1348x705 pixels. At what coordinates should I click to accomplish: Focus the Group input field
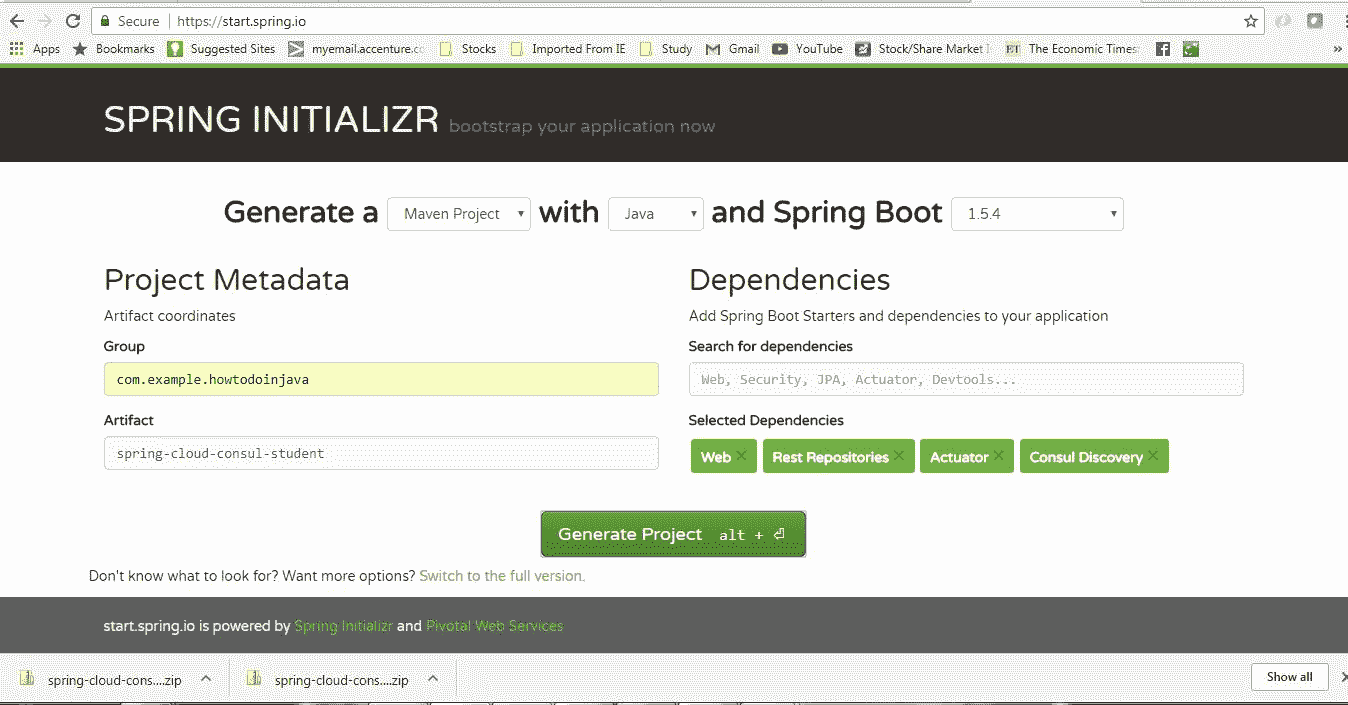click(x=381, y=379)
